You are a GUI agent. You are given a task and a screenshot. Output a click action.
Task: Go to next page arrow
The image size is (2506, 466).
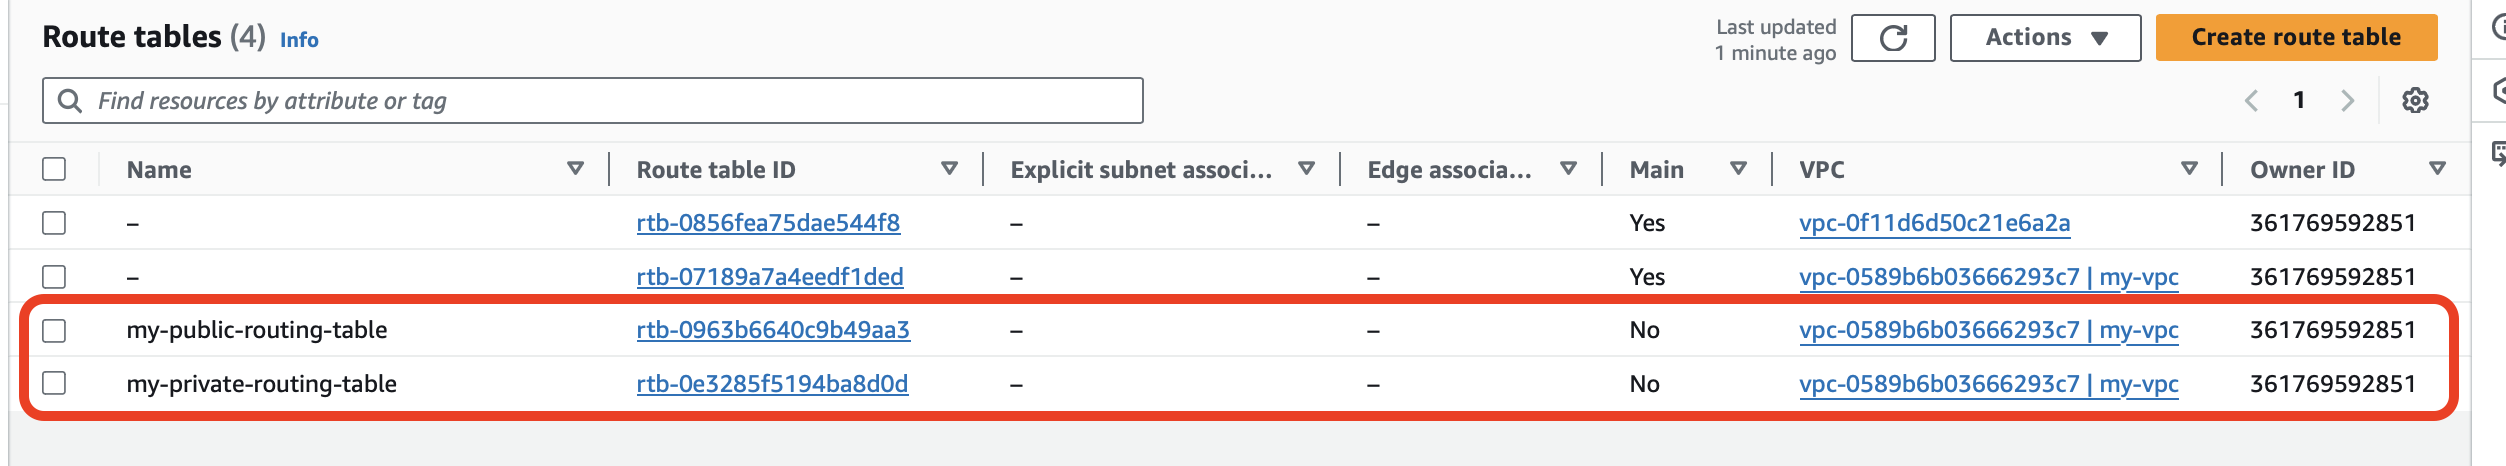pyautogui.click(x=2347, y=100)
